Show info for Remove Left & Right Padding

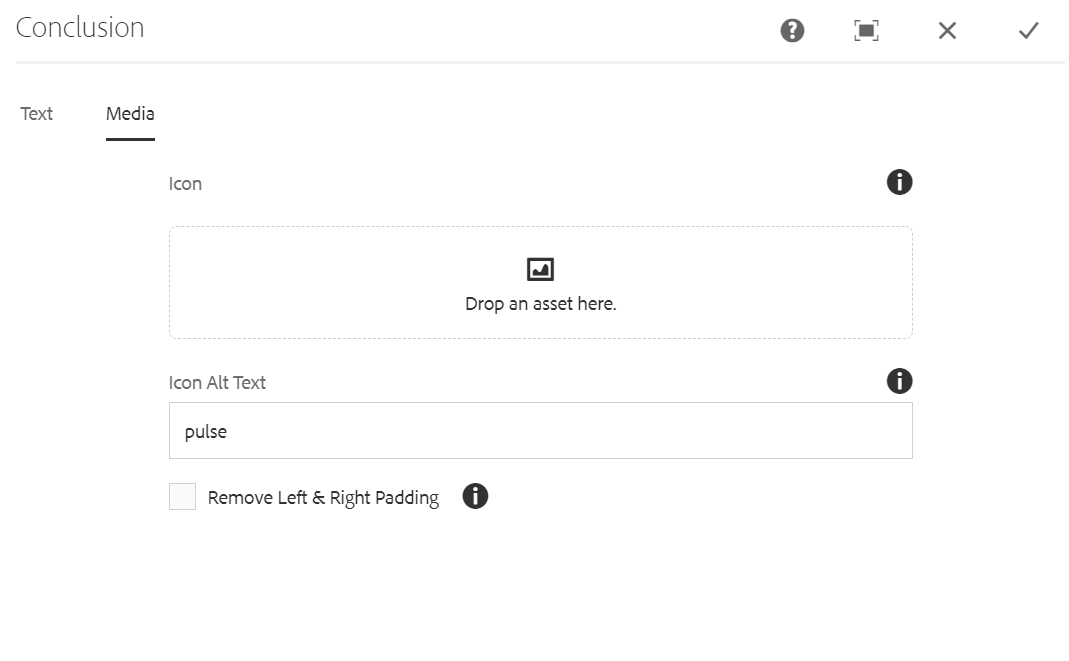[x=475, y=496]
